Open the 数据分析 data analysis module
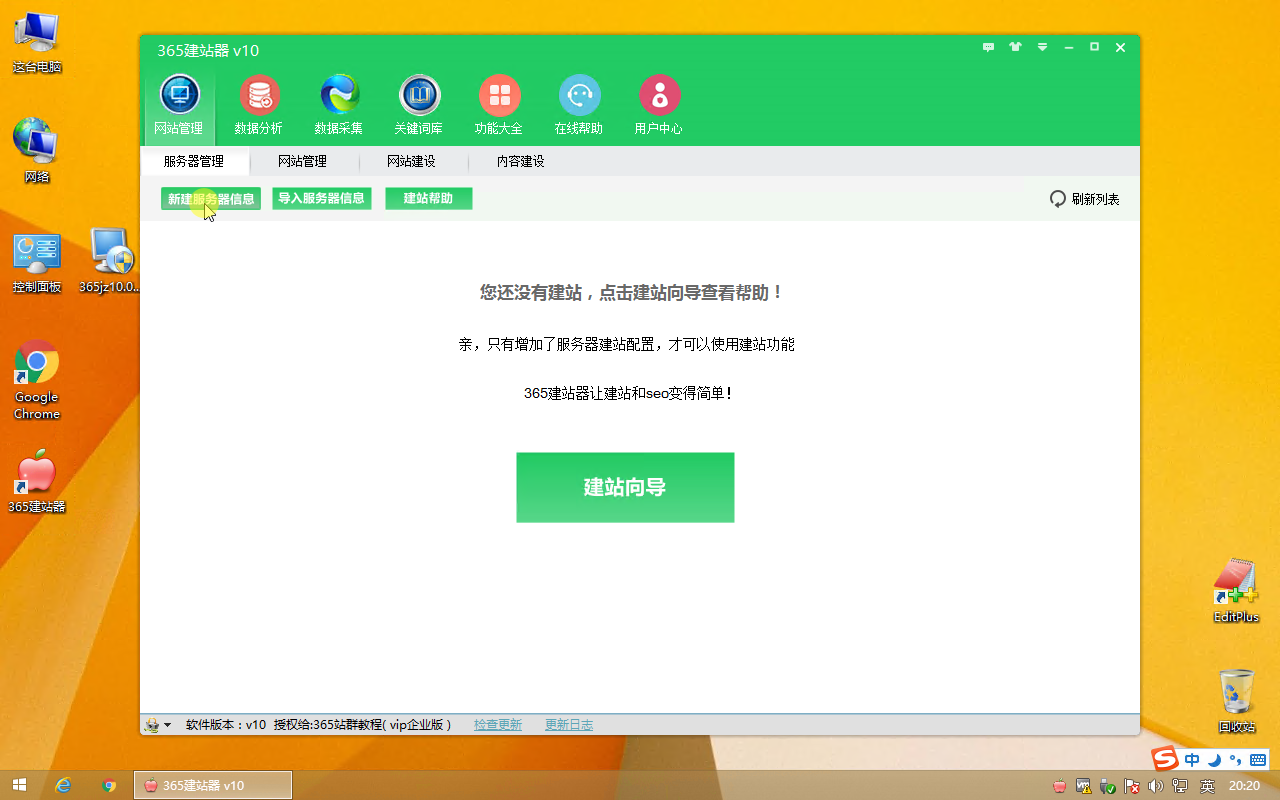The width and height of the screenshot is (1280, 800). [259, 105]
